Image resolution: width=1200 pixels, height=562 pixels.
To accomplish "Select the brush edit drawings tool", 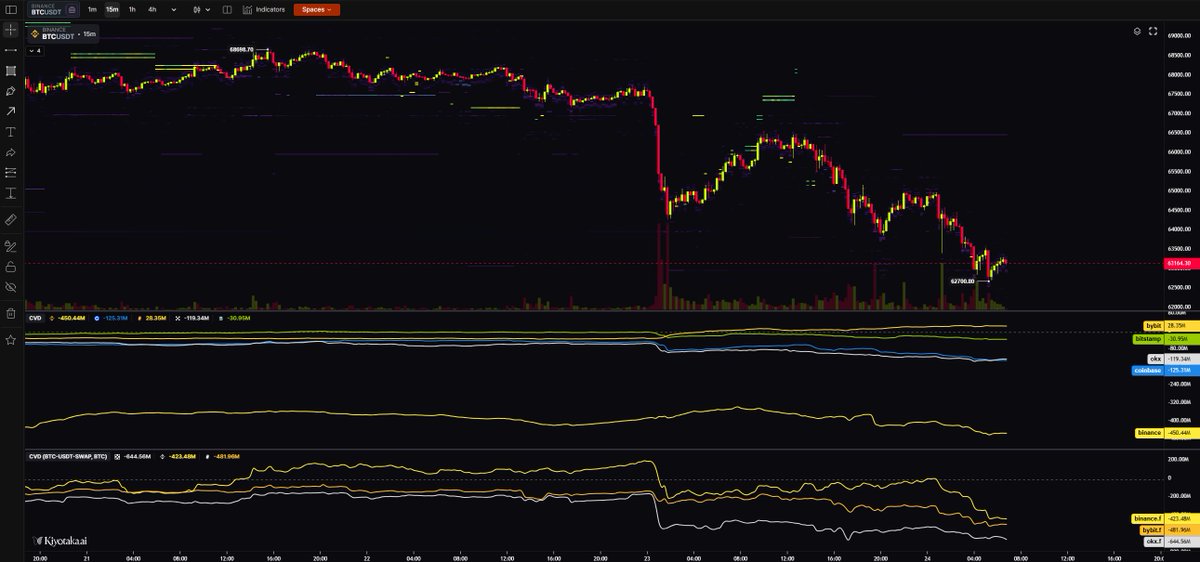I will [10, 245].
